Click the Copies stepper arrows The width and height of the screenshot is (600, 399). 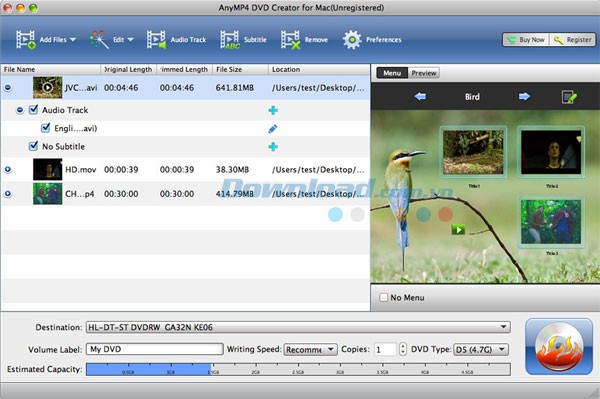click(403, 349)
